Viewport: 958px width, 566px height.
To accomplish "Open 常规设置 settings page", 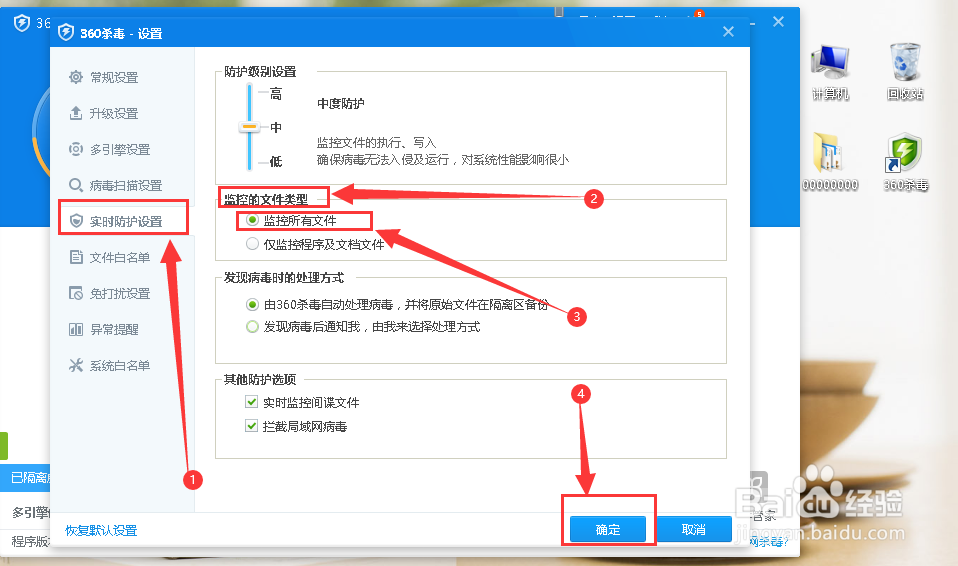I will (x=114, y=78).
